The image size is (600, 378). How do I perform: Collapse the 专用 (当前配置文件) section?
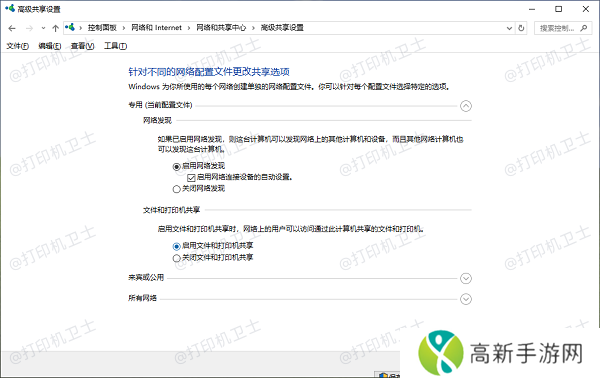[x=466, y=106]
